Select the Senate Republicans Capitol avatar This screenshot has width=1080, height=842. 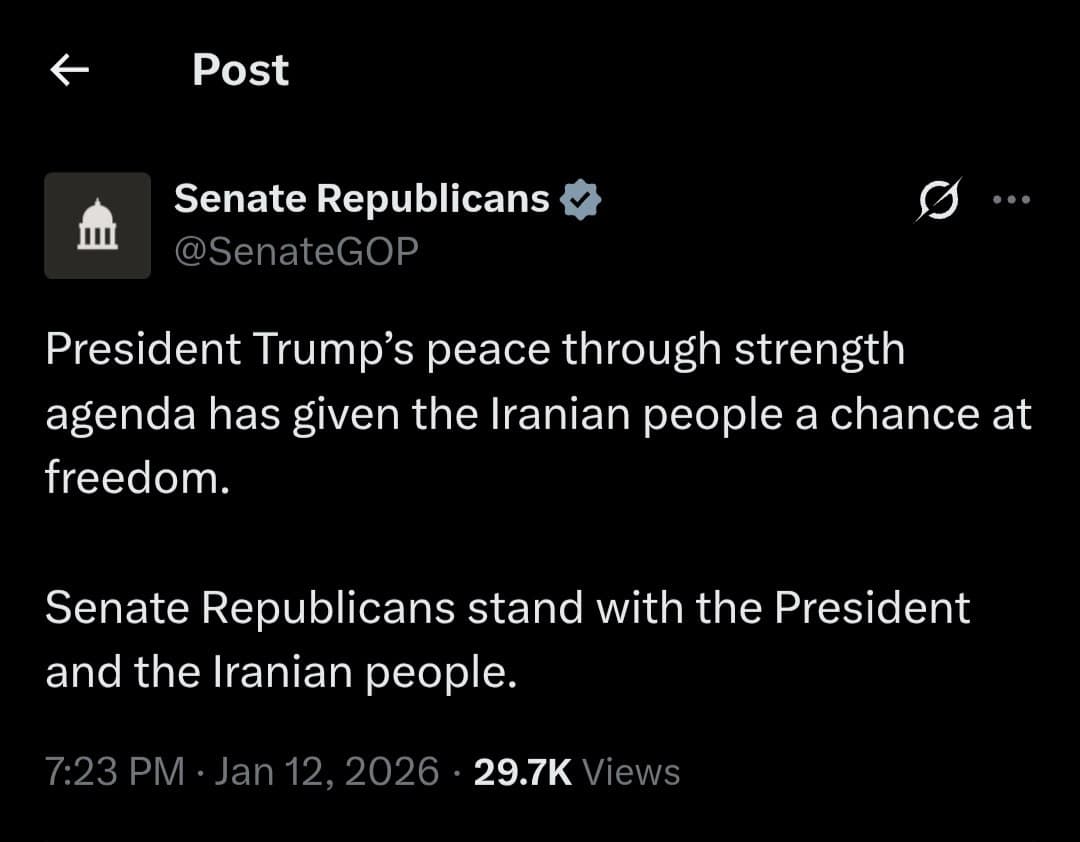point(97,225)
